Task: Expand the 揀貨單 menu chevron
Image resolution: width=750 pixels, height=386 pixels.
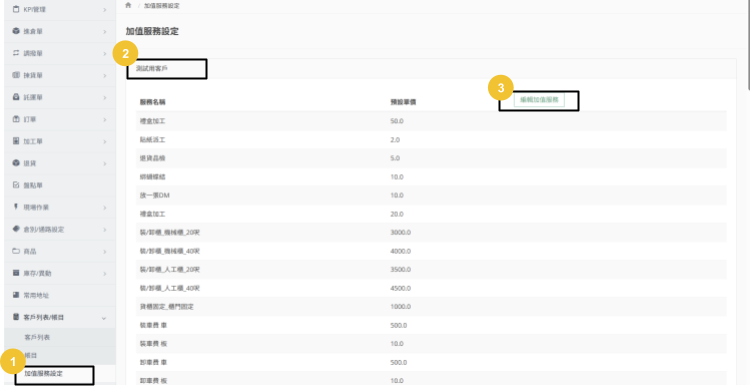Action: coord(104,76)
